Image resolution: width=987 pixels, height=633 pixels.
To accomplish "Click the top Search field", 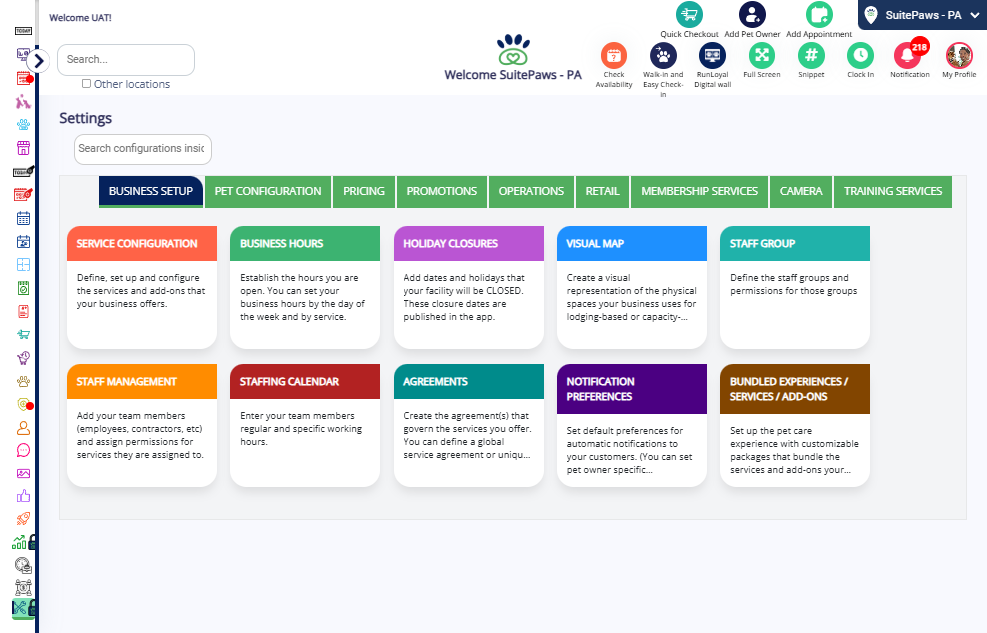I will point(126,60).
